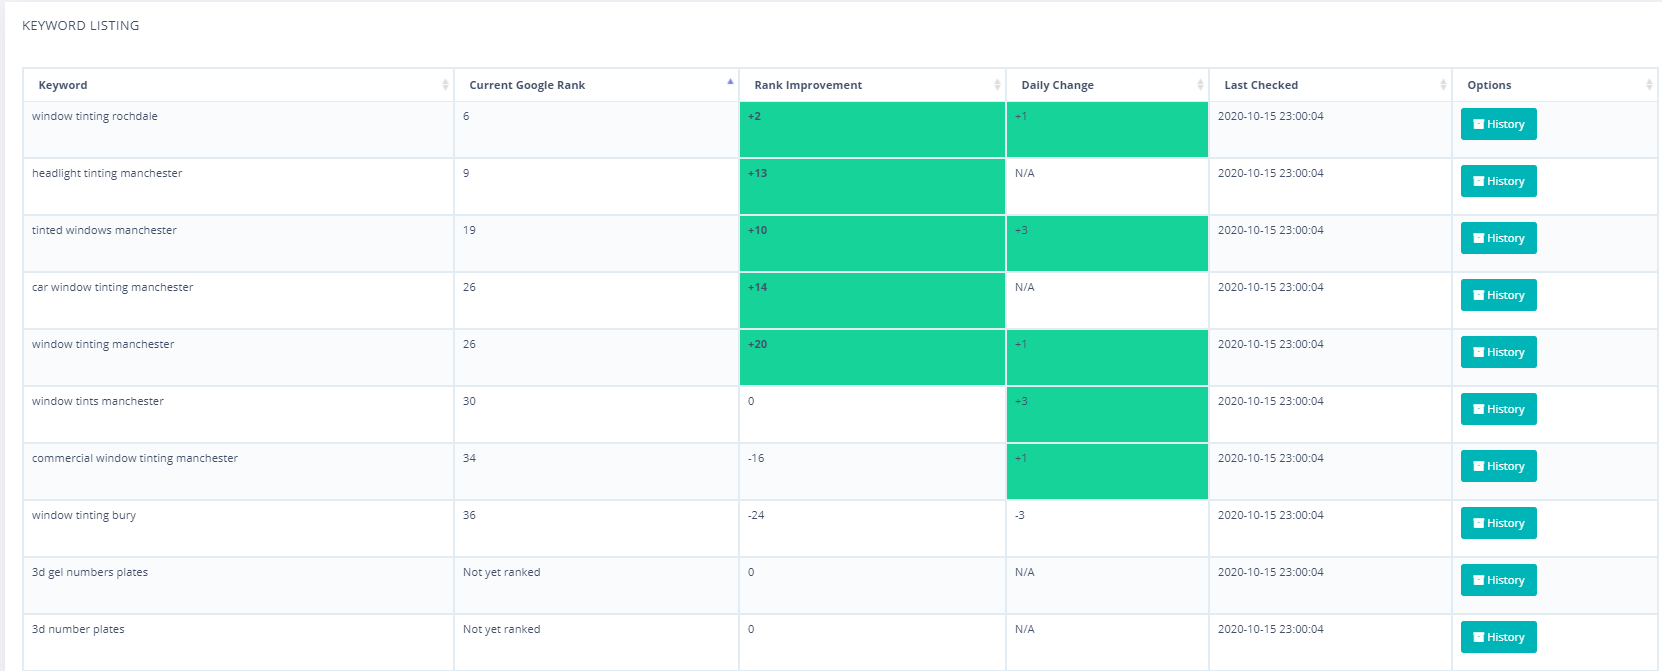Click the +10 rank improvement cell
This screenshot has height=671, width=1662.
tap(872, 243)
